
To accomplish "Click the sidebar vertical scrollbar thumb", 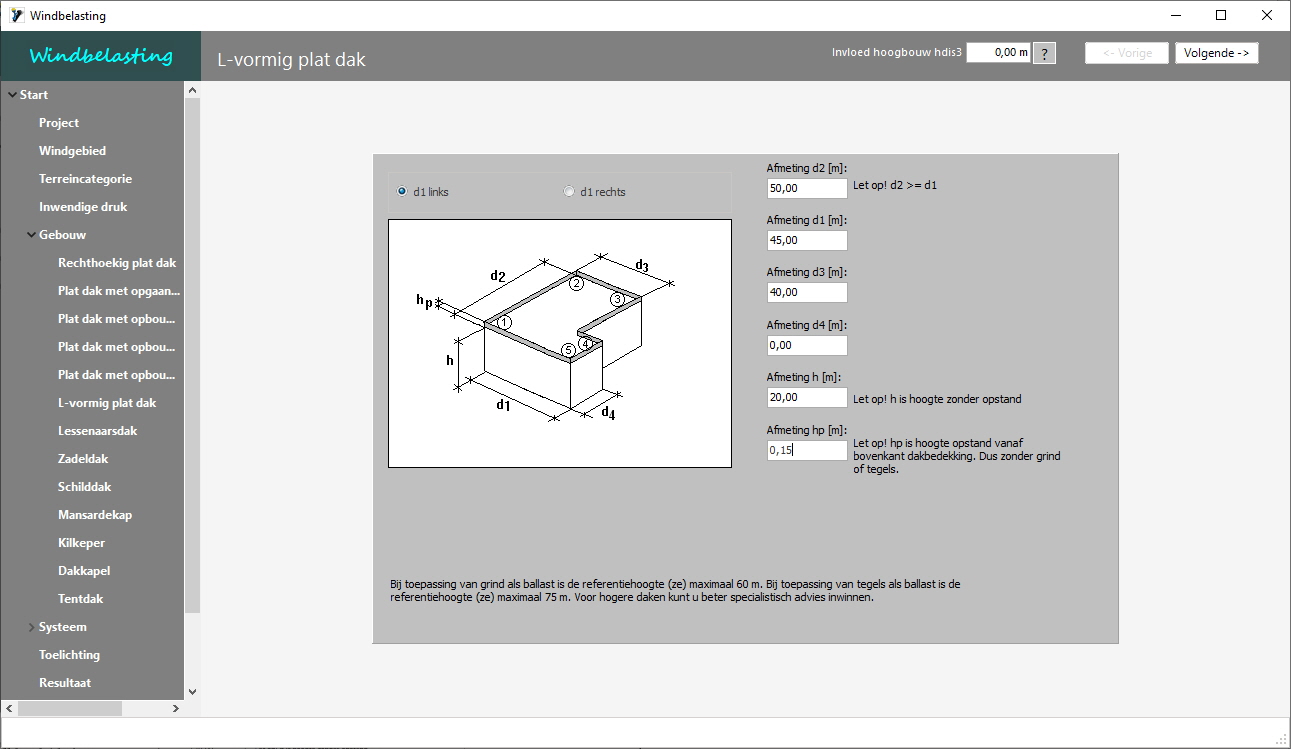I will pyautogui.click(x=192, y=355).
